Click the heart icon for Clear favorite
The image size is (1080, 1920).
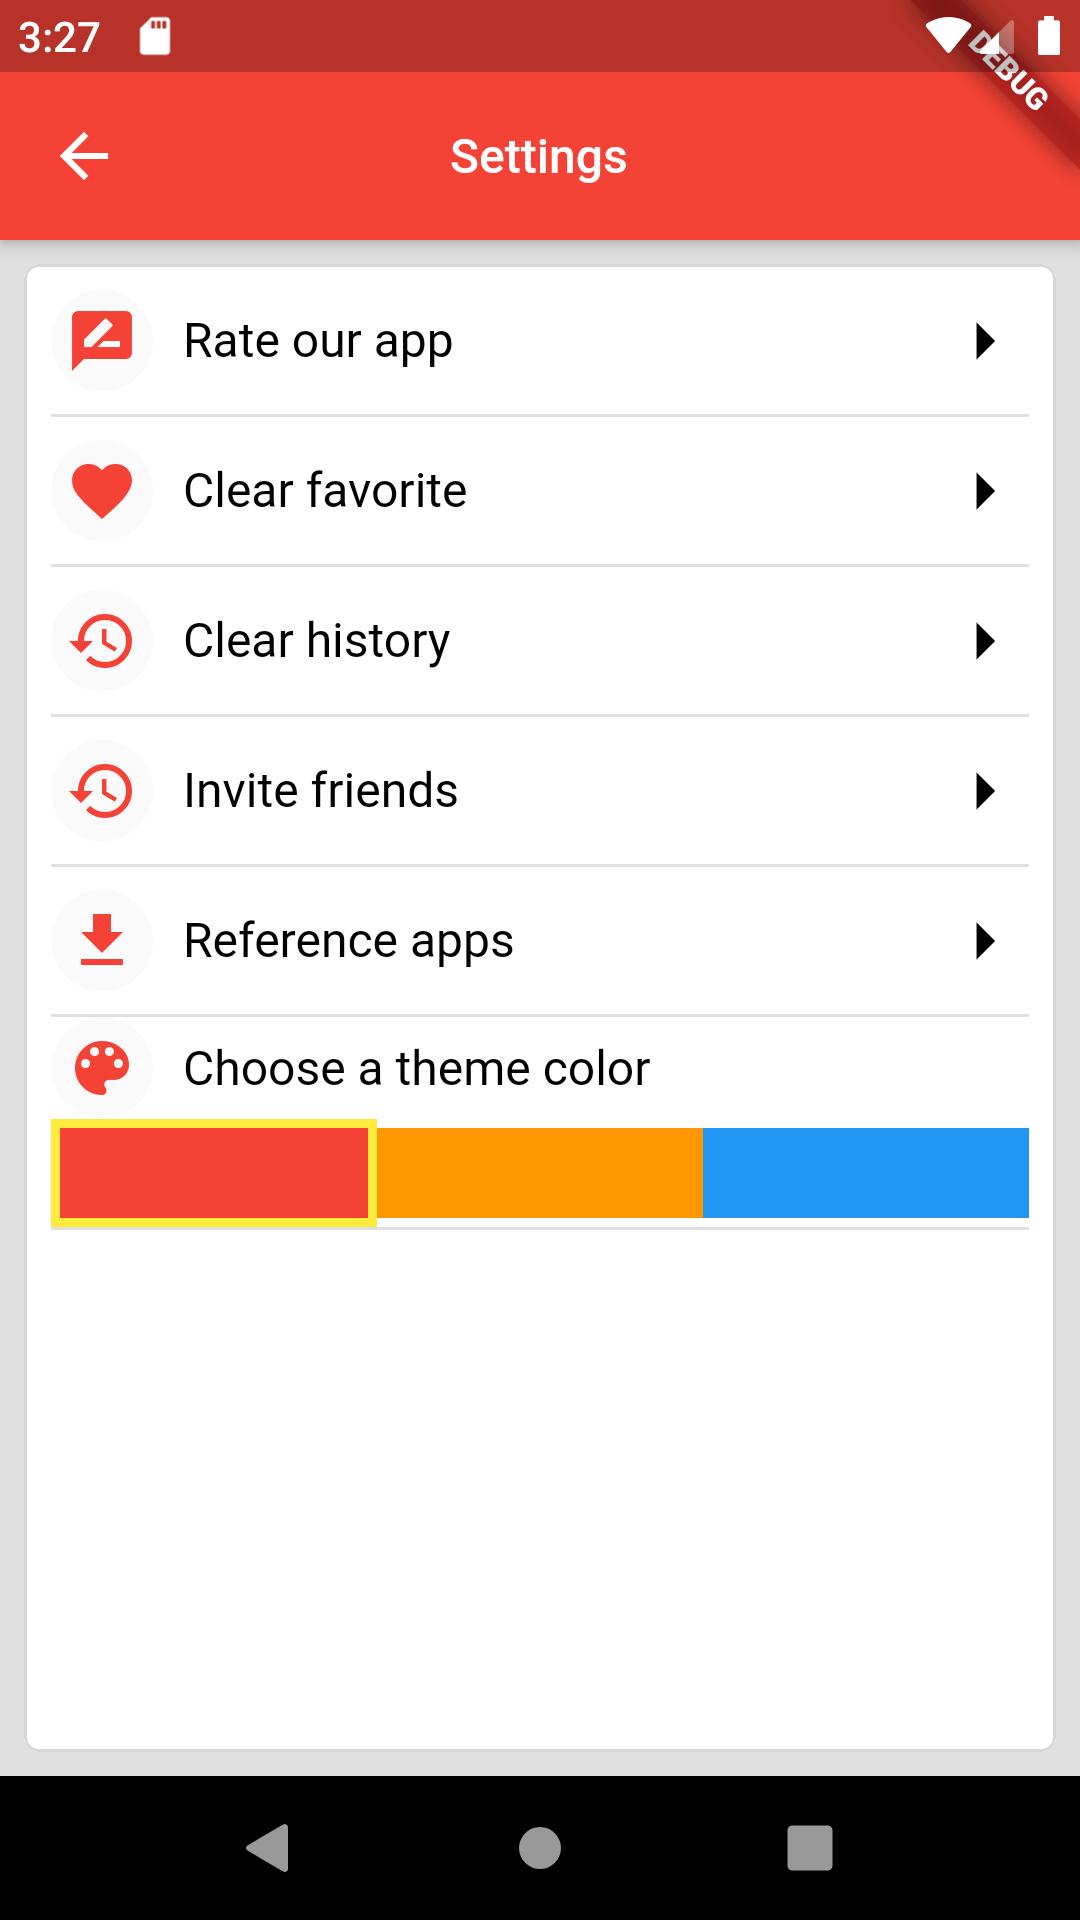pos(102,491)
